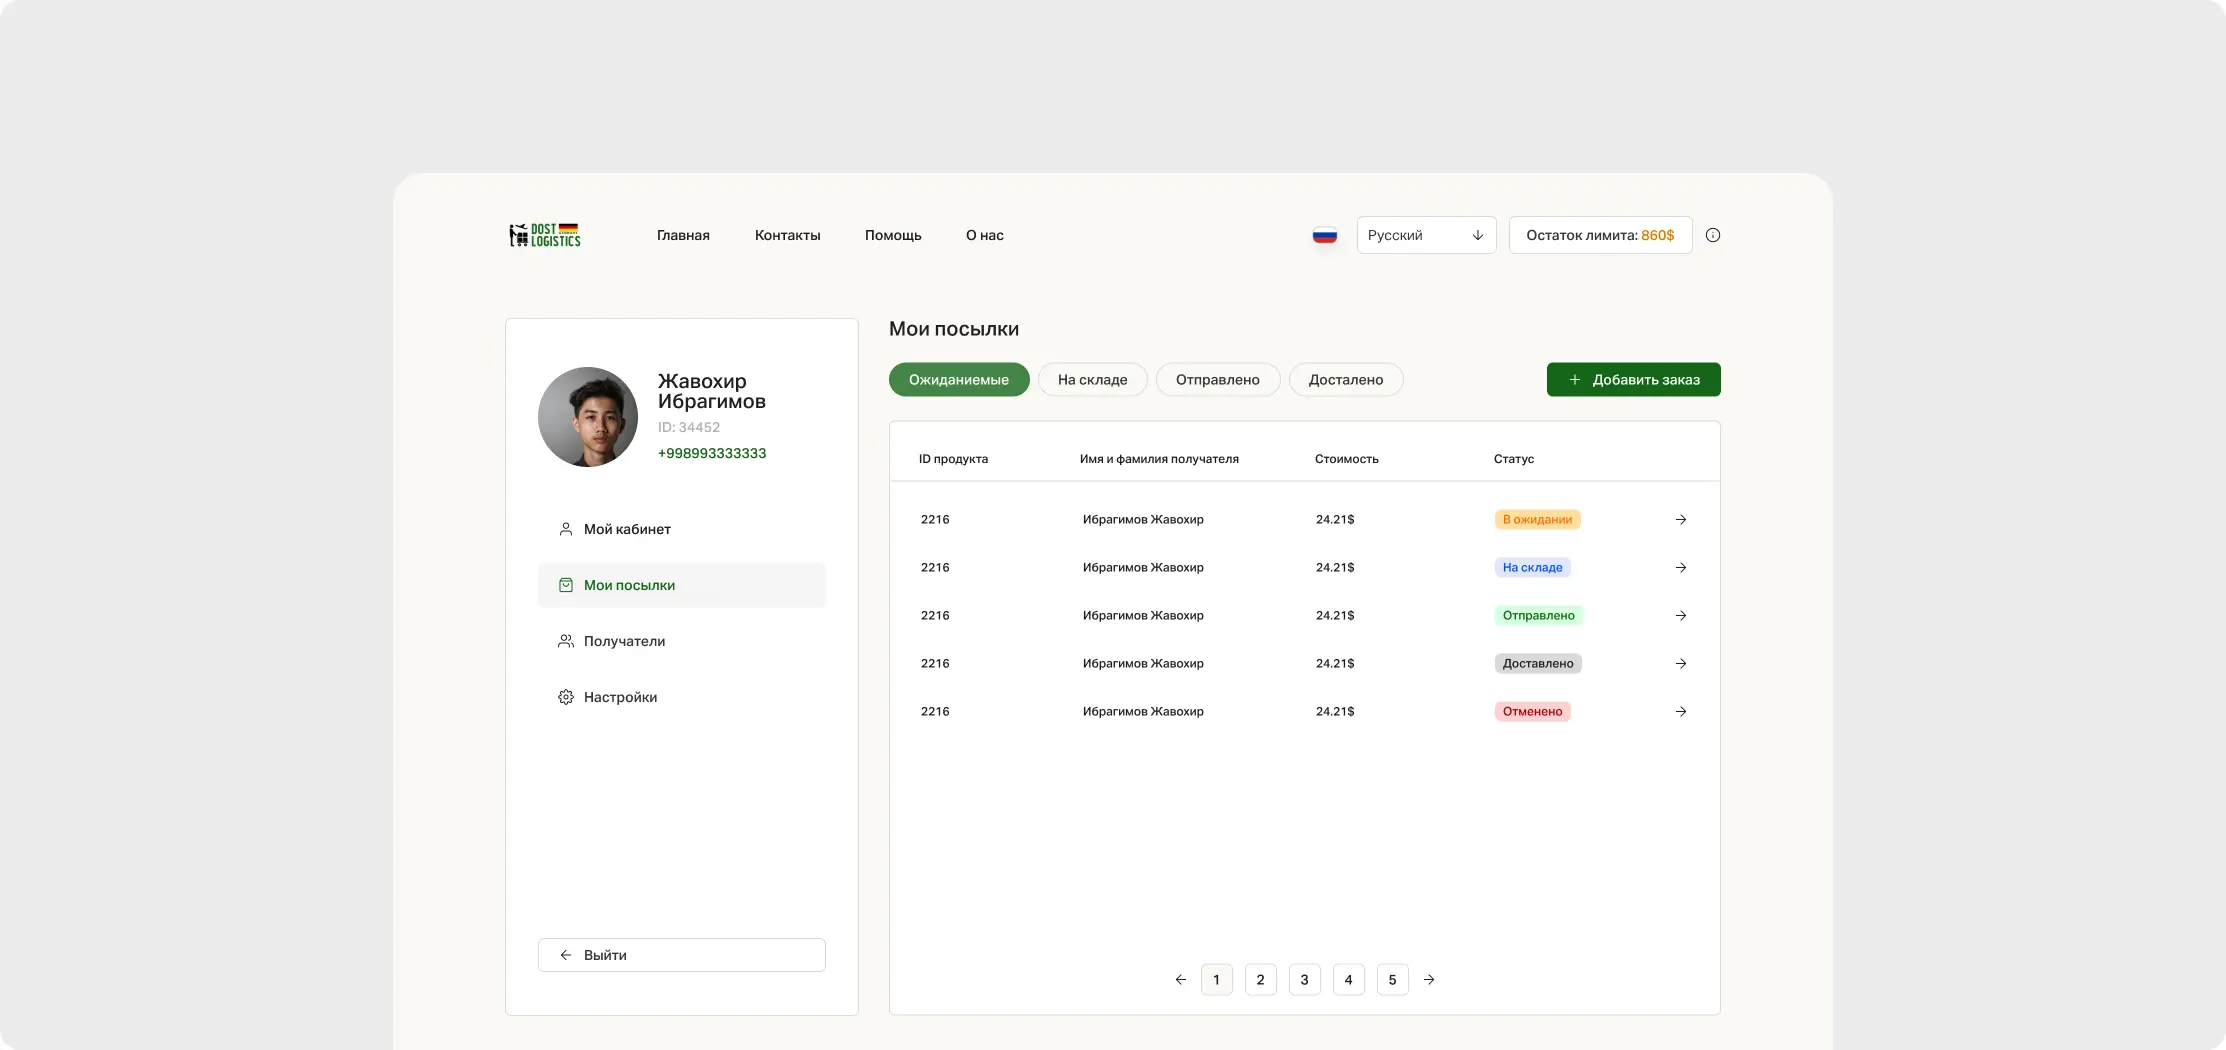Select the Ожиданиемые filter tab
This screenshot has width=2226, height=1050.
[959, 380]
